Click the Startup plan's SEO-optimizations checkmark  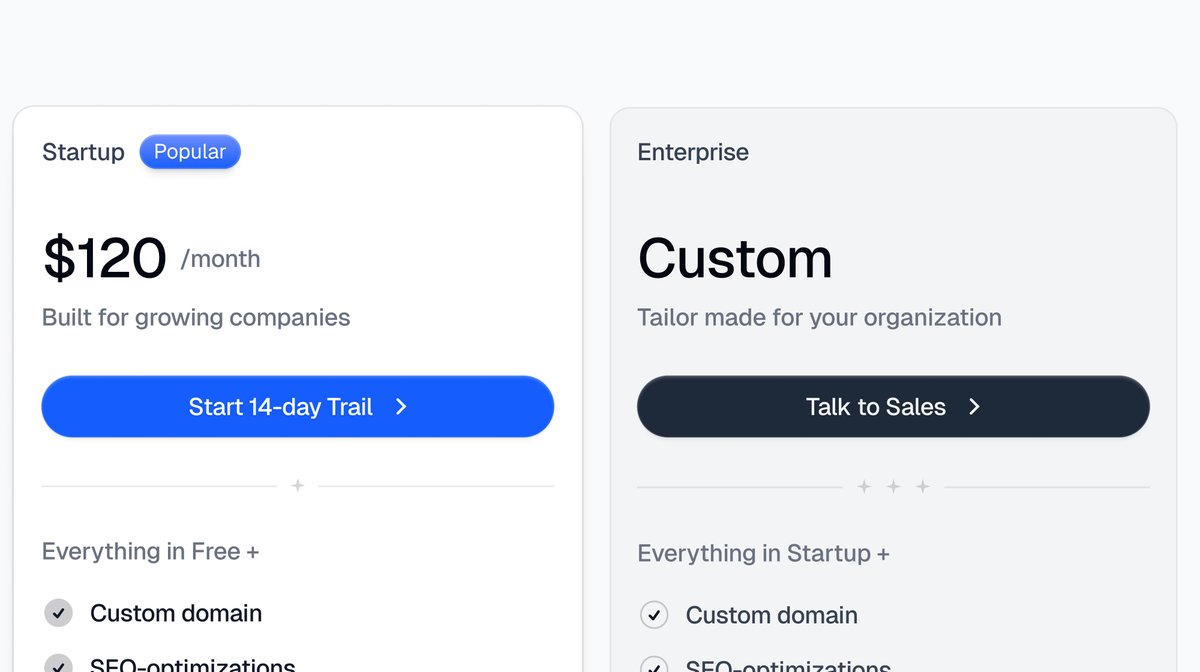[x=59, y=664]
